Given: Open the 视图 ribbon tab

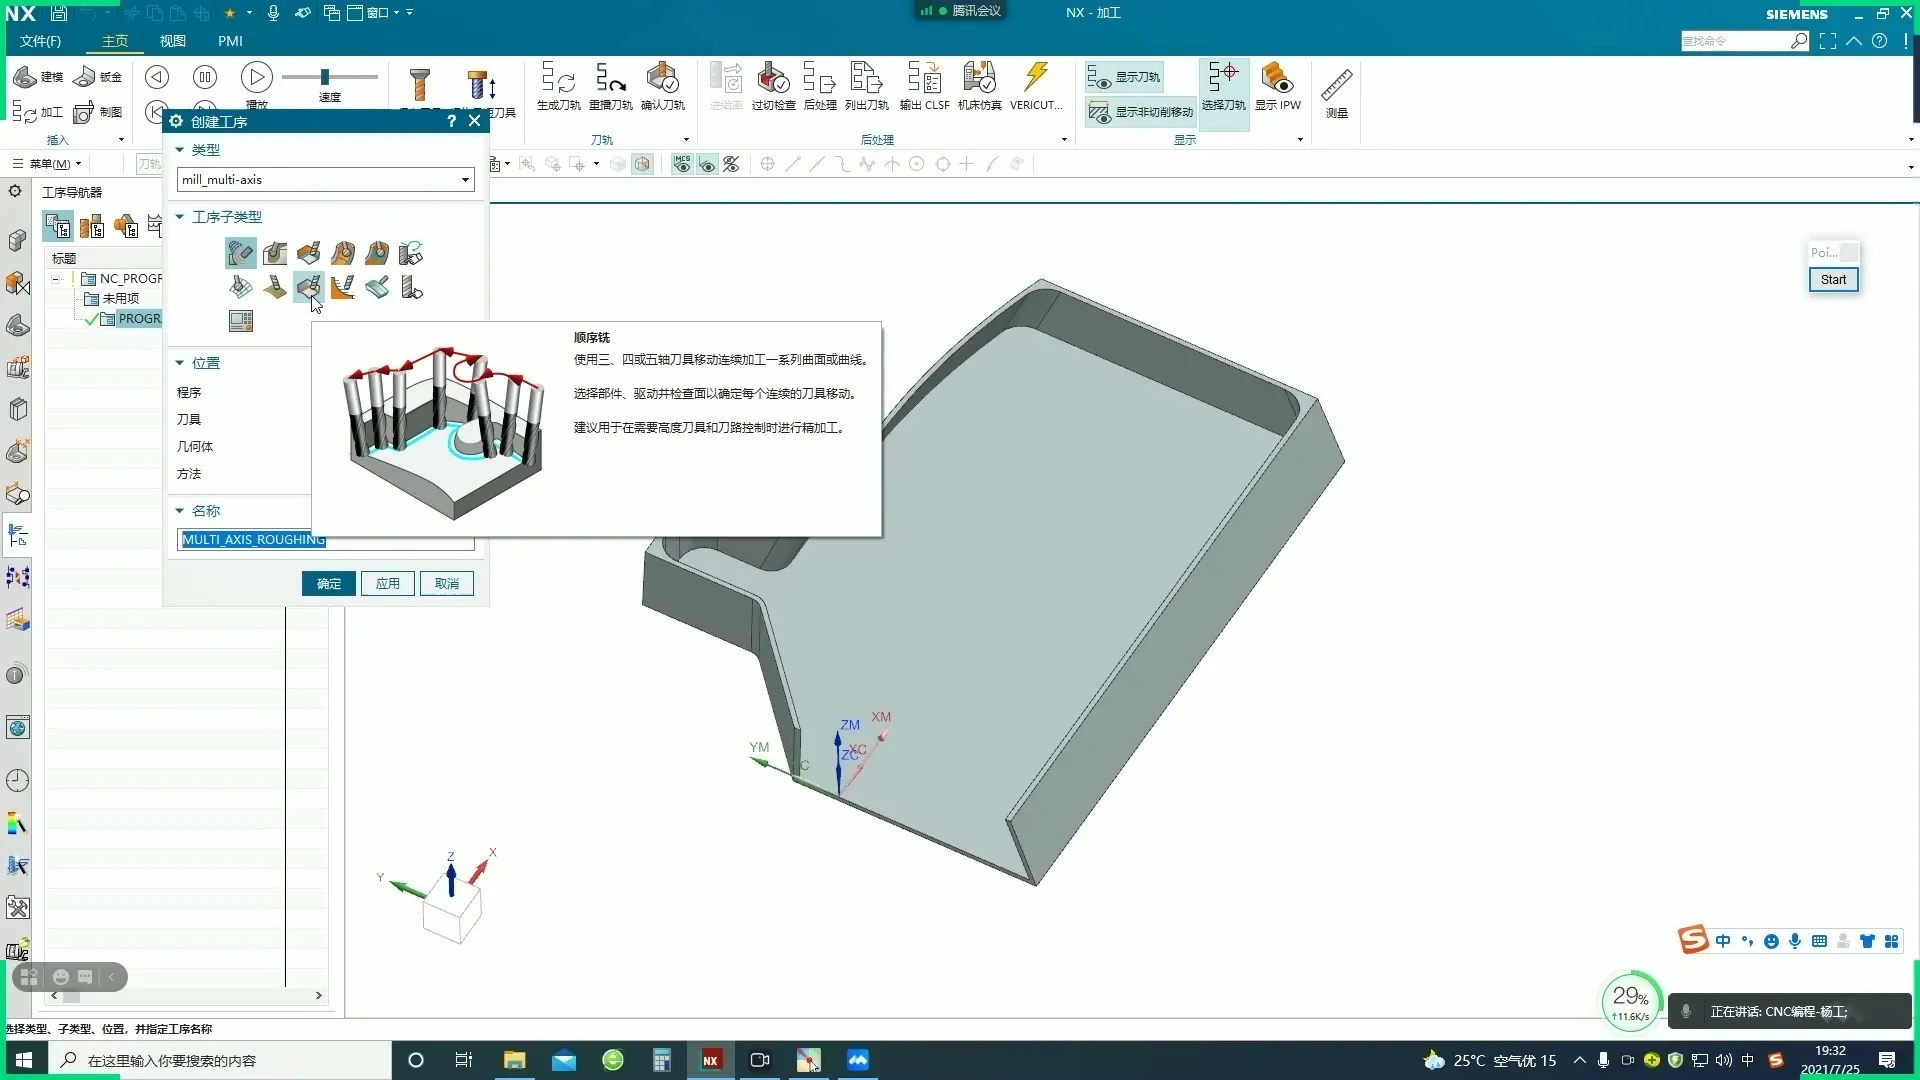Looking at the screenshot, I should (x=172, y=41).
